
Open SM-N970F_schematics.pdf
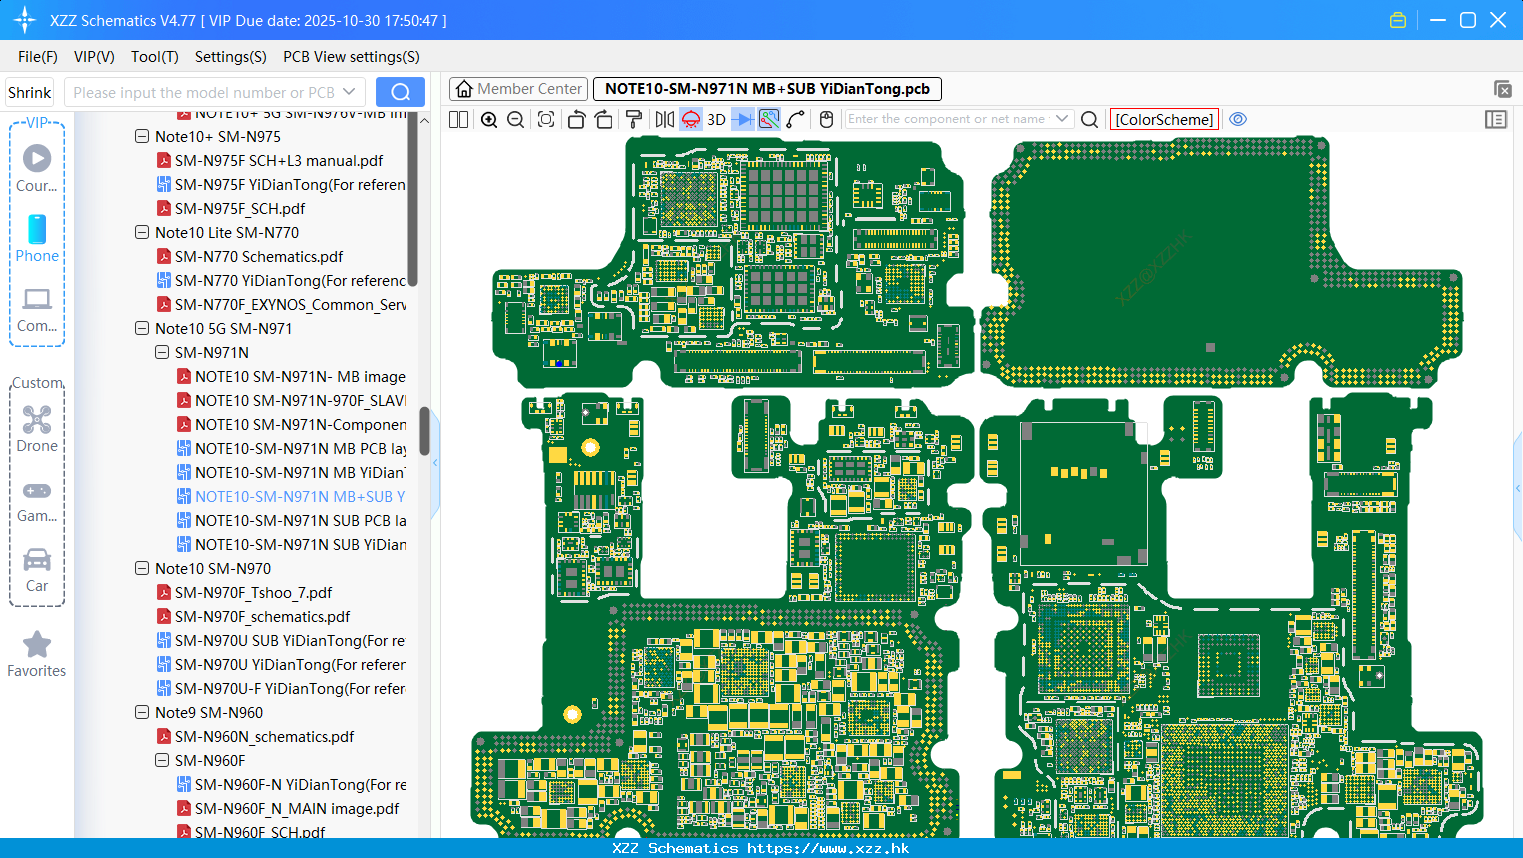253,616
